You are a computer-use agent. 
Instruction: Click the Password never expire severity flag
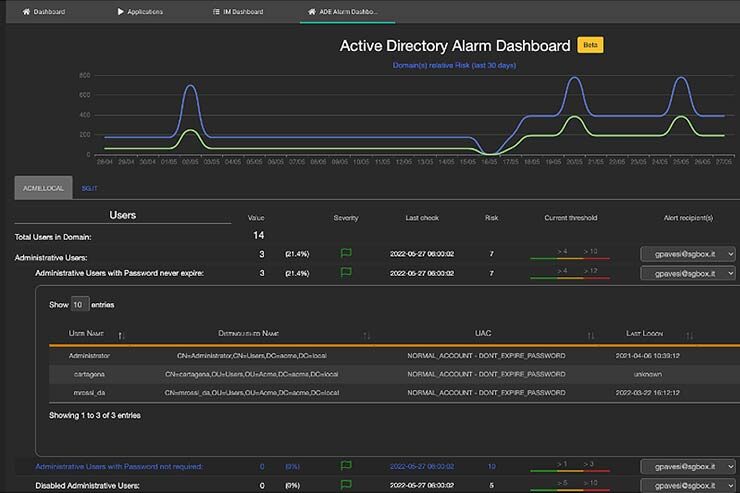346,272
